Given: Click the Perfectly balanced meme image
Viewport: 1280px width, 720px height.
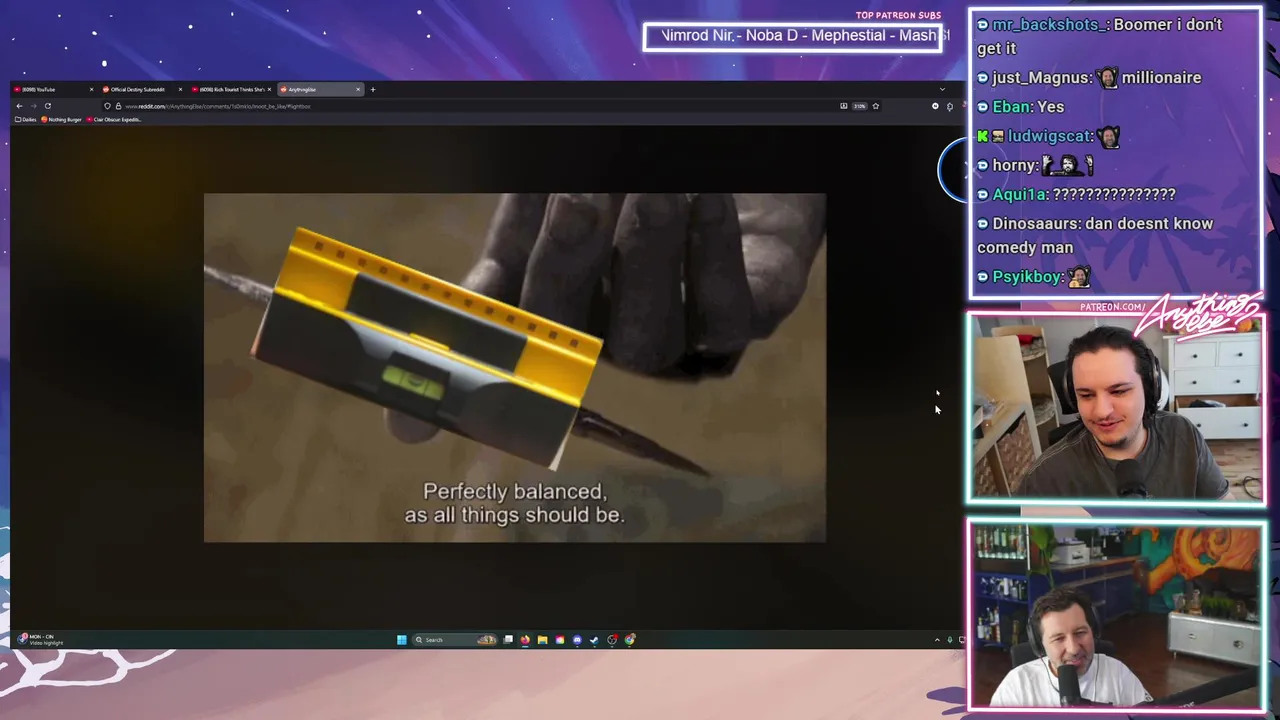Looking at the screenshot, I should pyautogui.click(x=515, y=368).
